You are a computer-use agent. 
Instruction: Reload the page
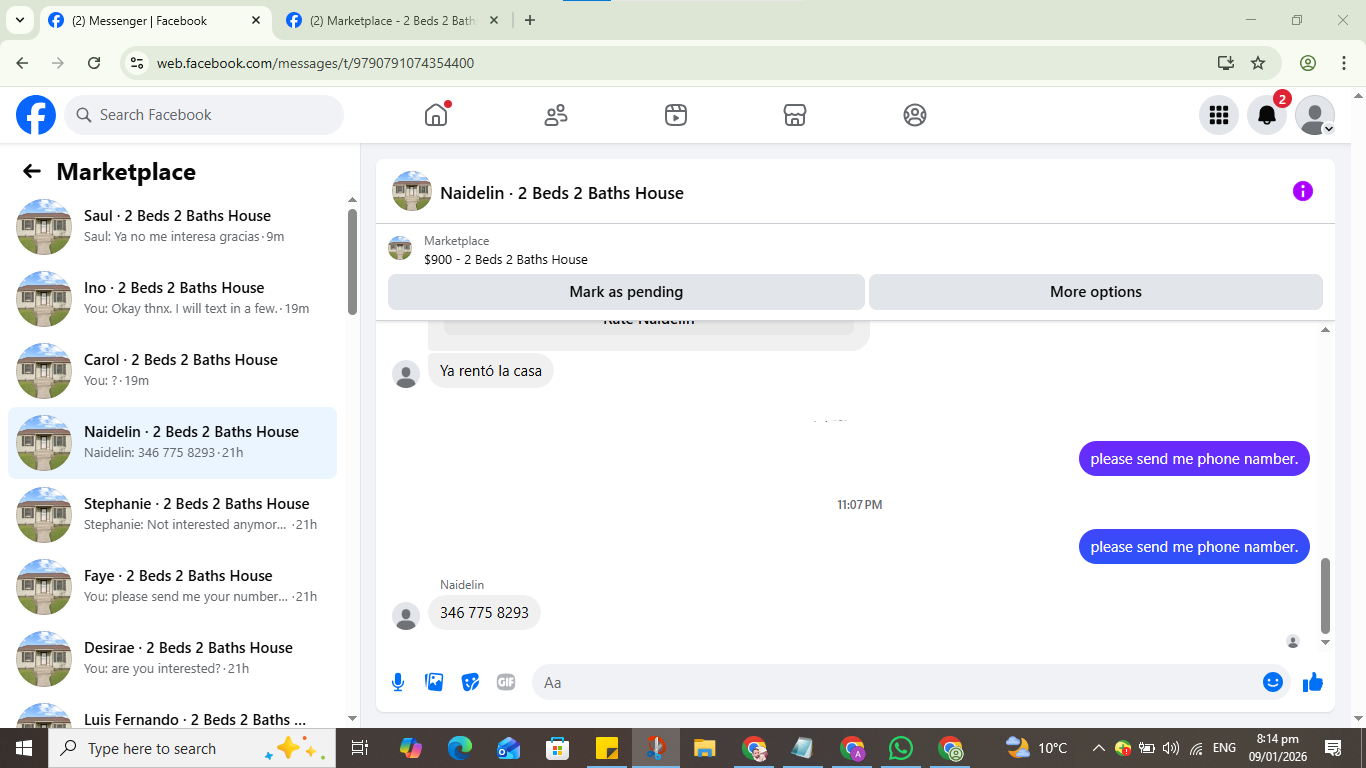(x=94, y=63)
